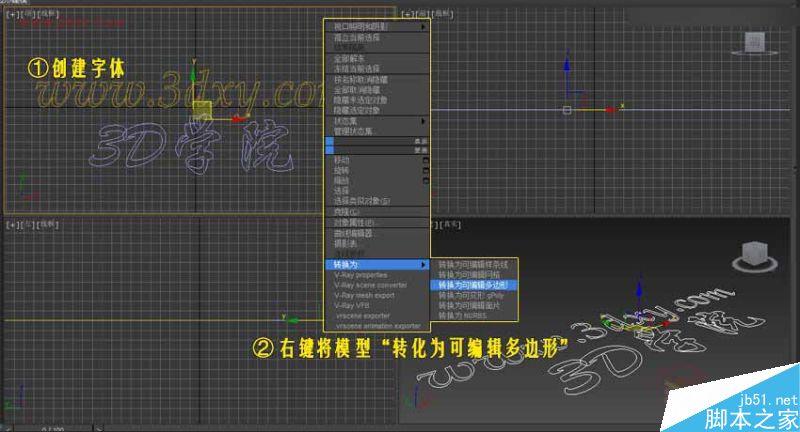Choose V-Ray mesh export entry

pyautogui.click(x=364, y=296)
